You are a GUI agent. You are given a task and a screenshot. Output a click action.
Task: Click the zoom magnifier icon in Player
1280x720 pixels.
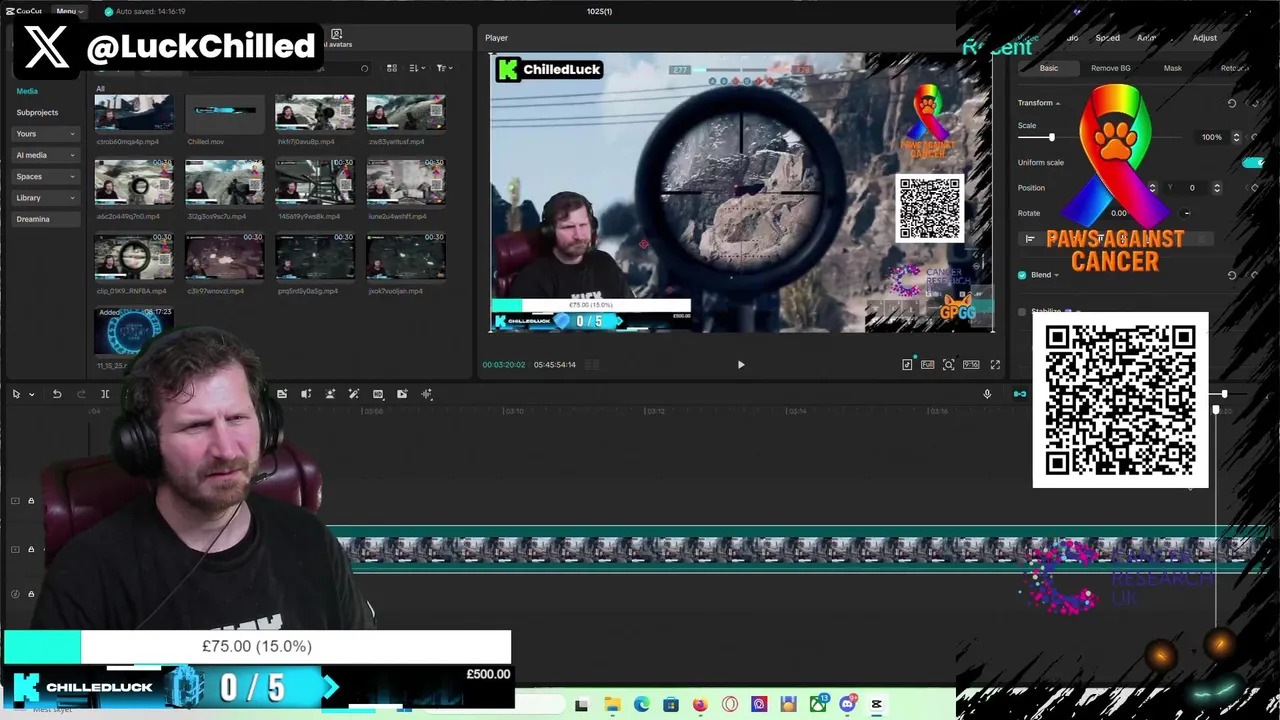pos(948,365)
